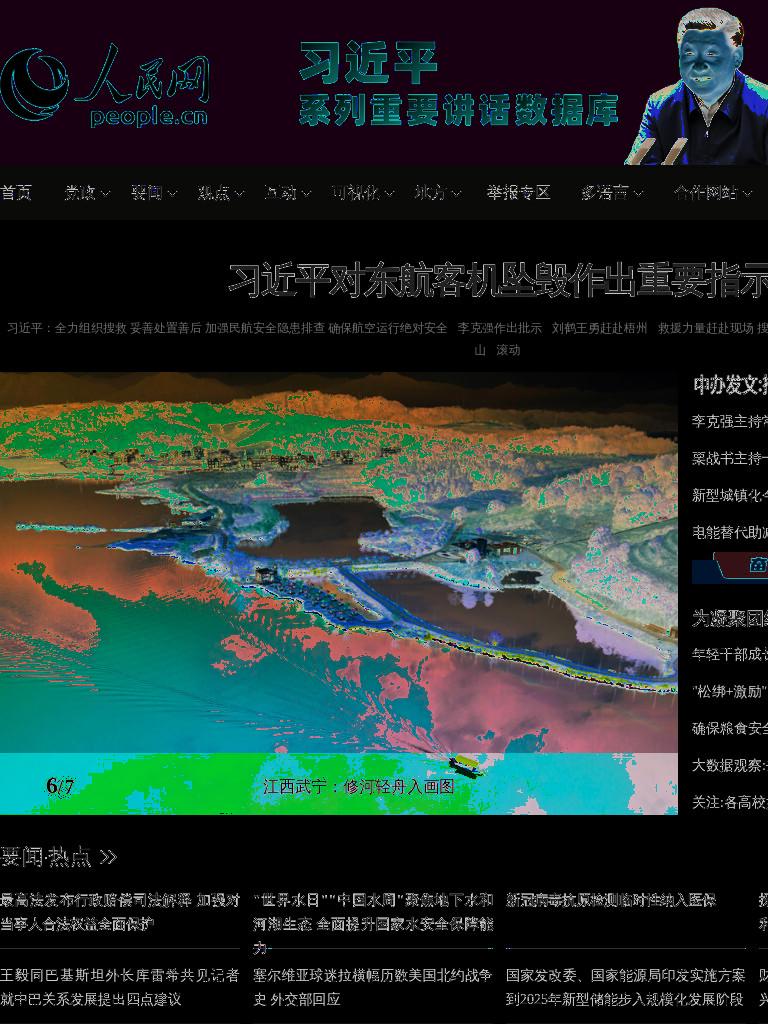This screenshot has height=1024, width=768.
Task: Open 举报专区 in the navigation bar
Action: 519,193
